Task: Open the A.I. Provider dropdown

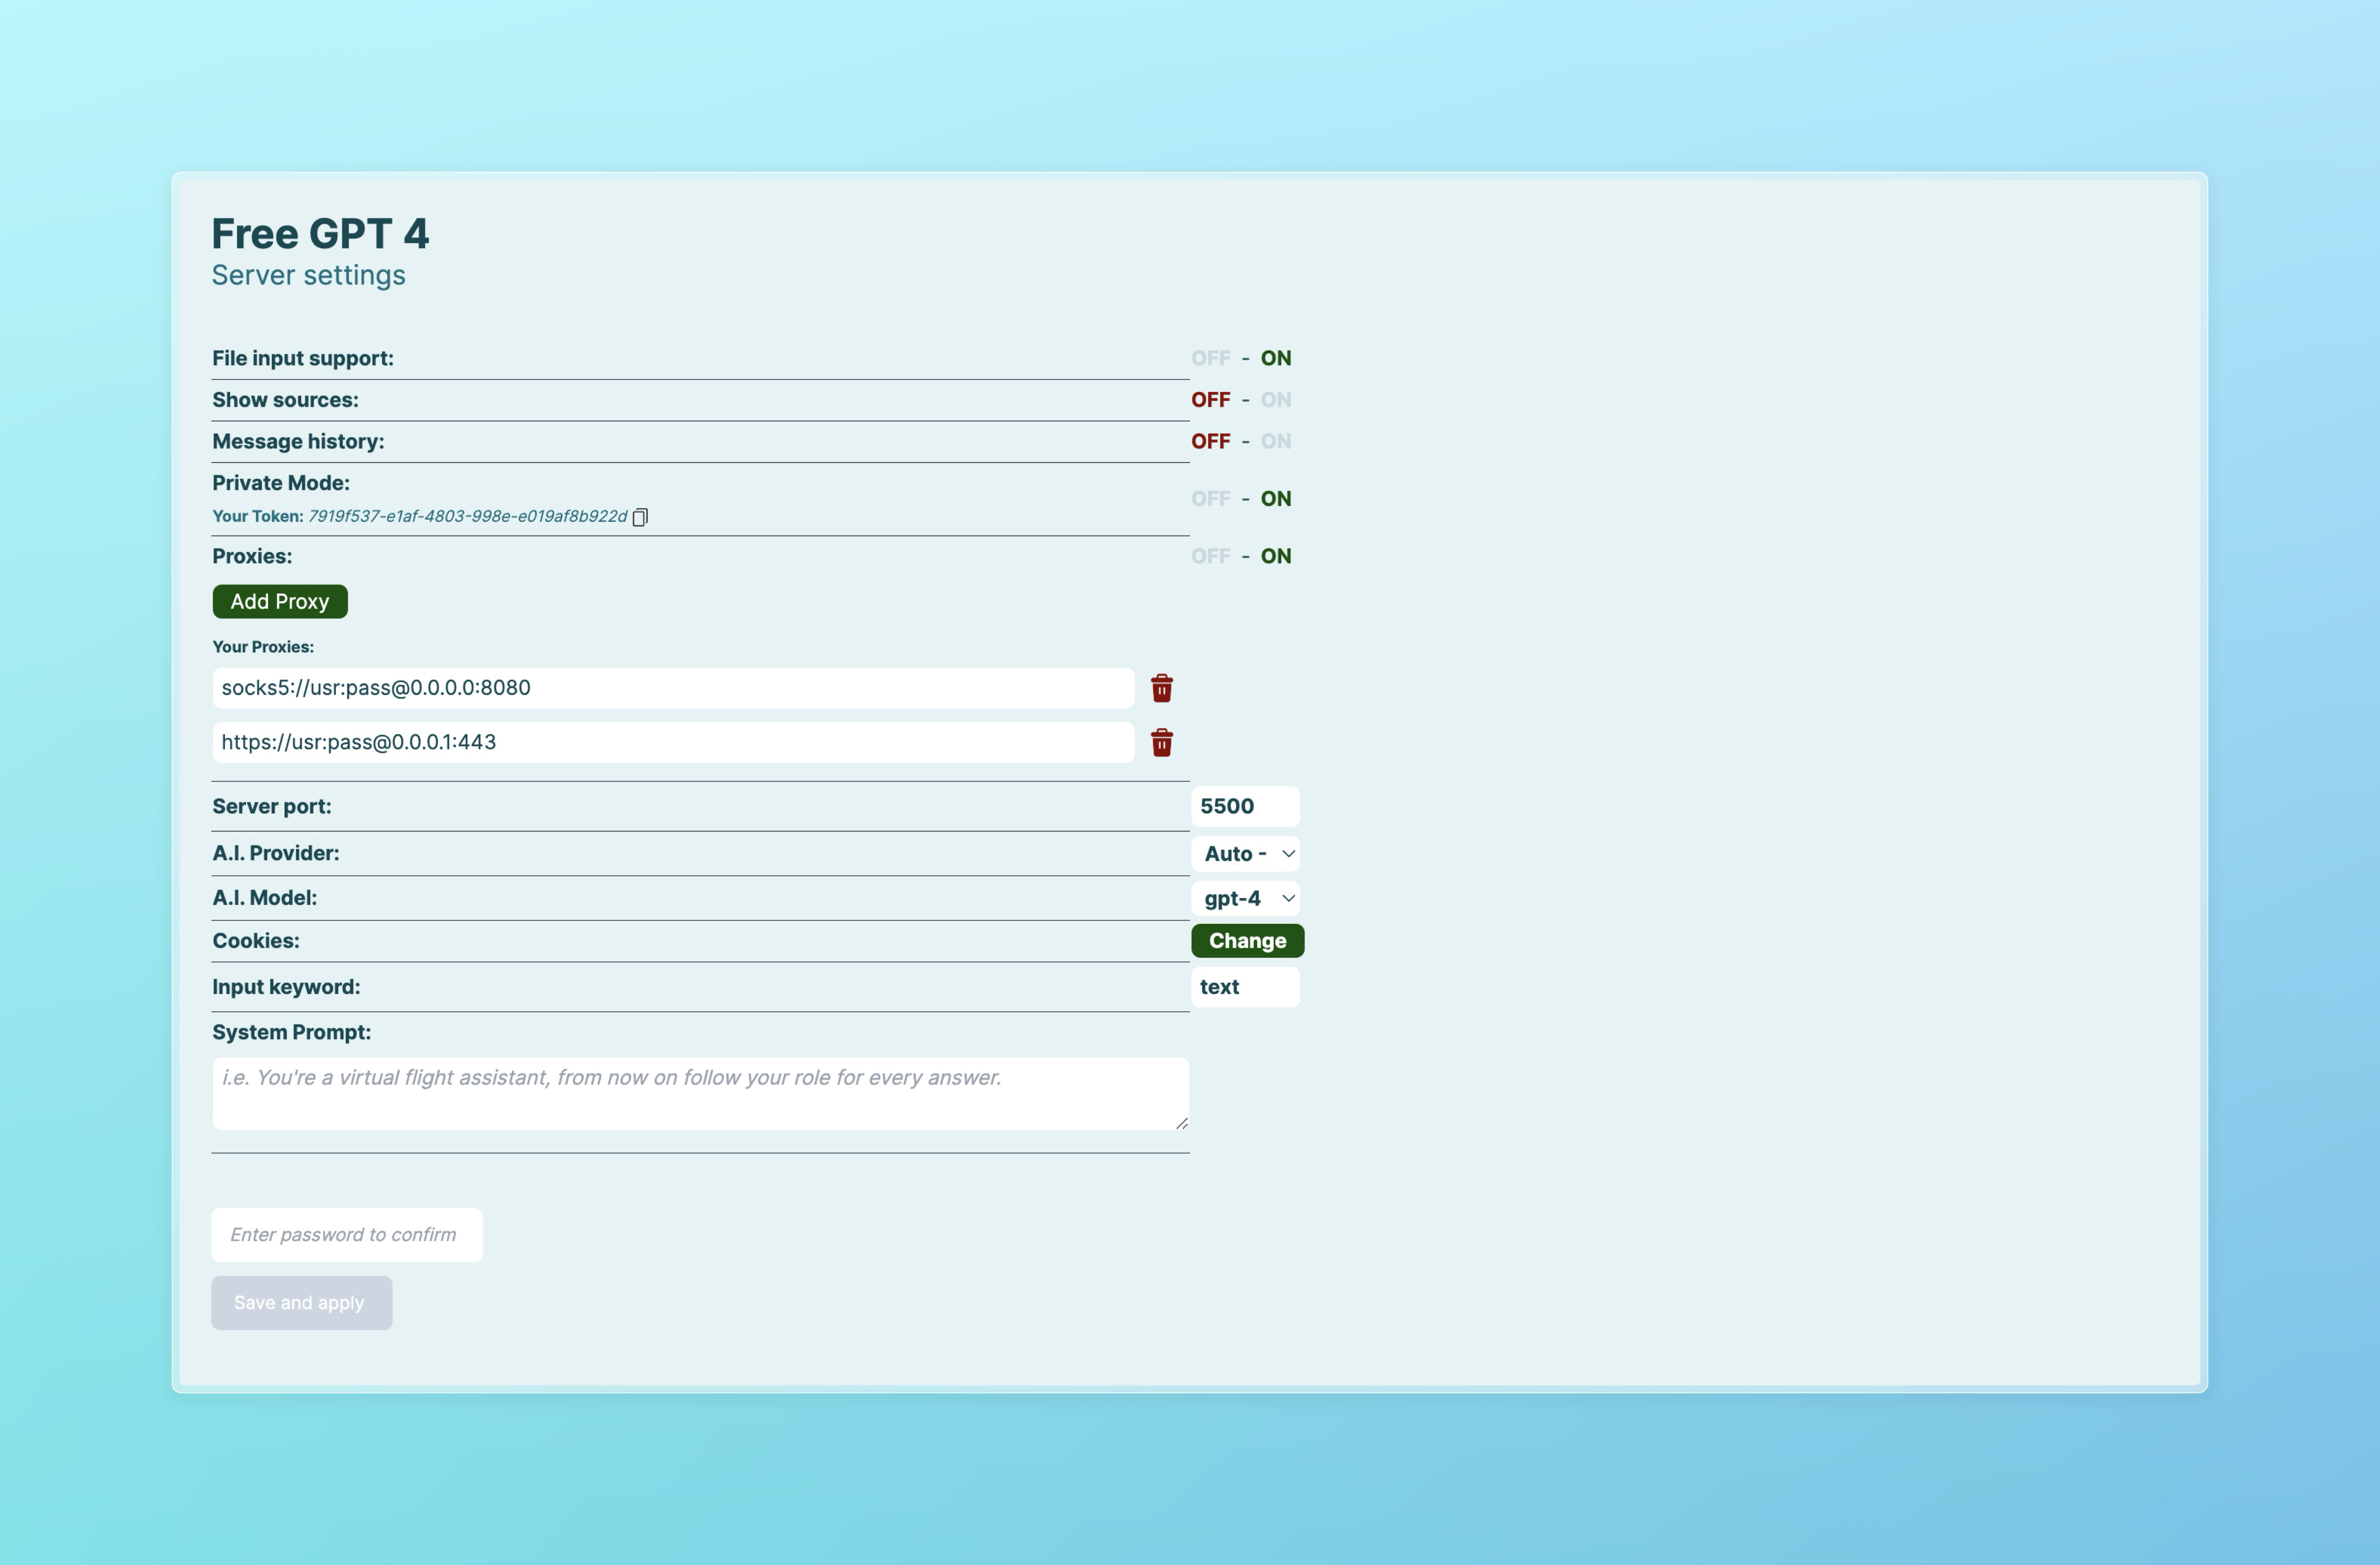Action: 1245,854
